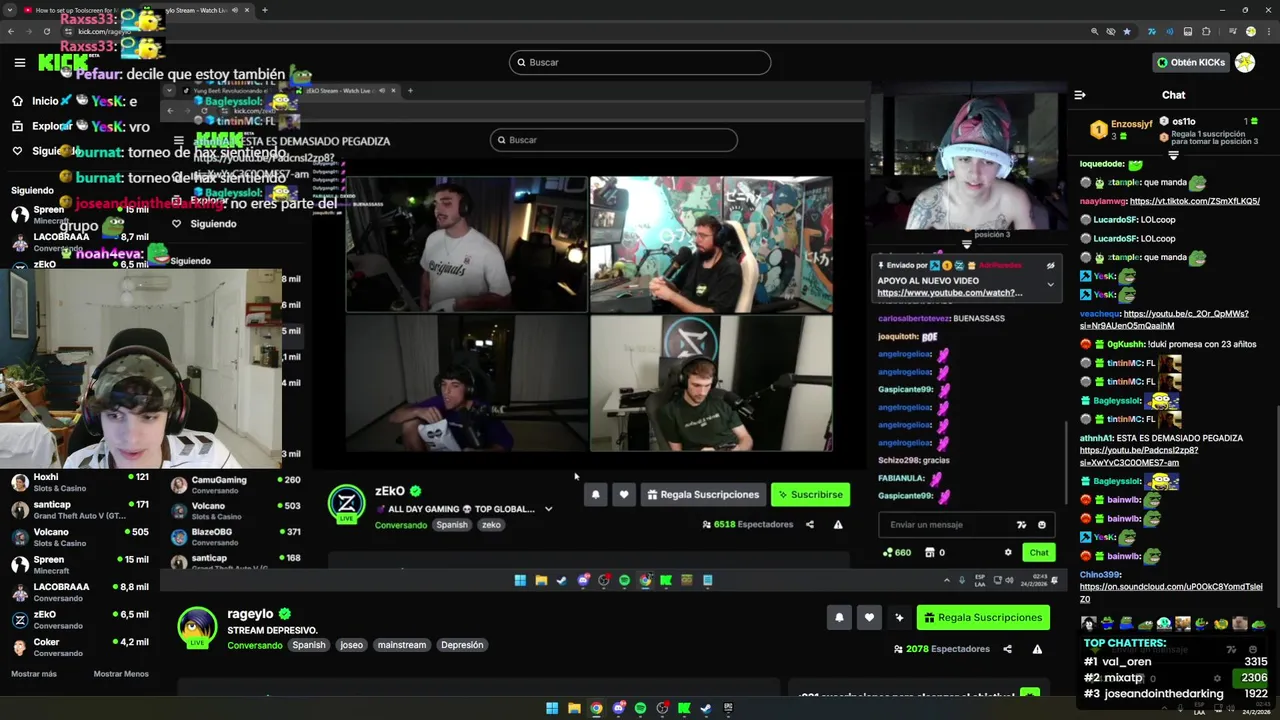Open the vt.tiktok.com link in chat
This screenshot has height=720, width=1280.
pyautogui.click(x=1194, y=201)
